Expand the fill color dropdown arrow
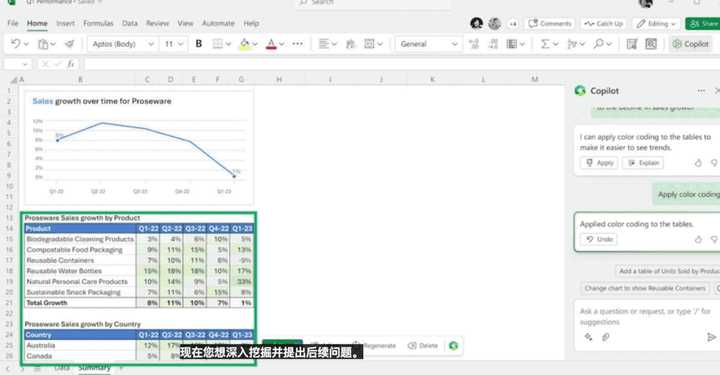 (x=255, y=44)
